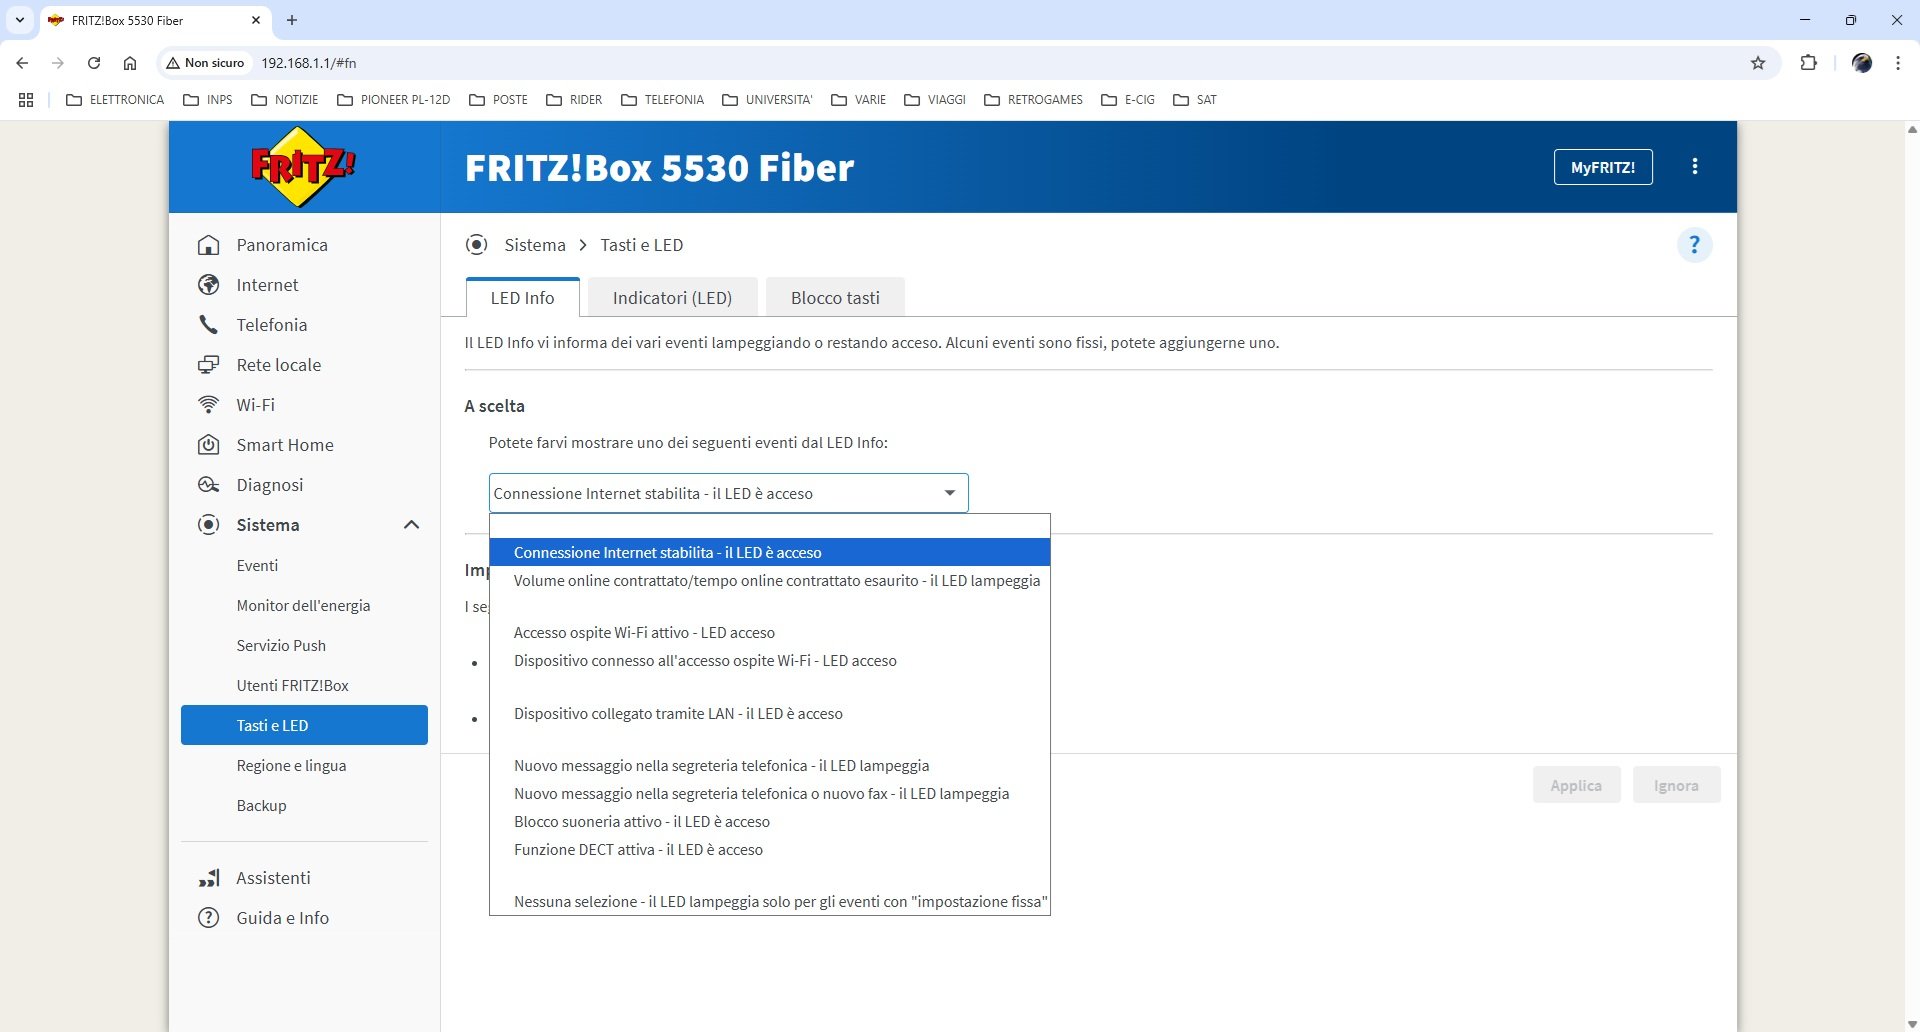The image size is (1920, 1032).
Task: Click the Guida e Info question icon
Action: (x=208, y=918)
